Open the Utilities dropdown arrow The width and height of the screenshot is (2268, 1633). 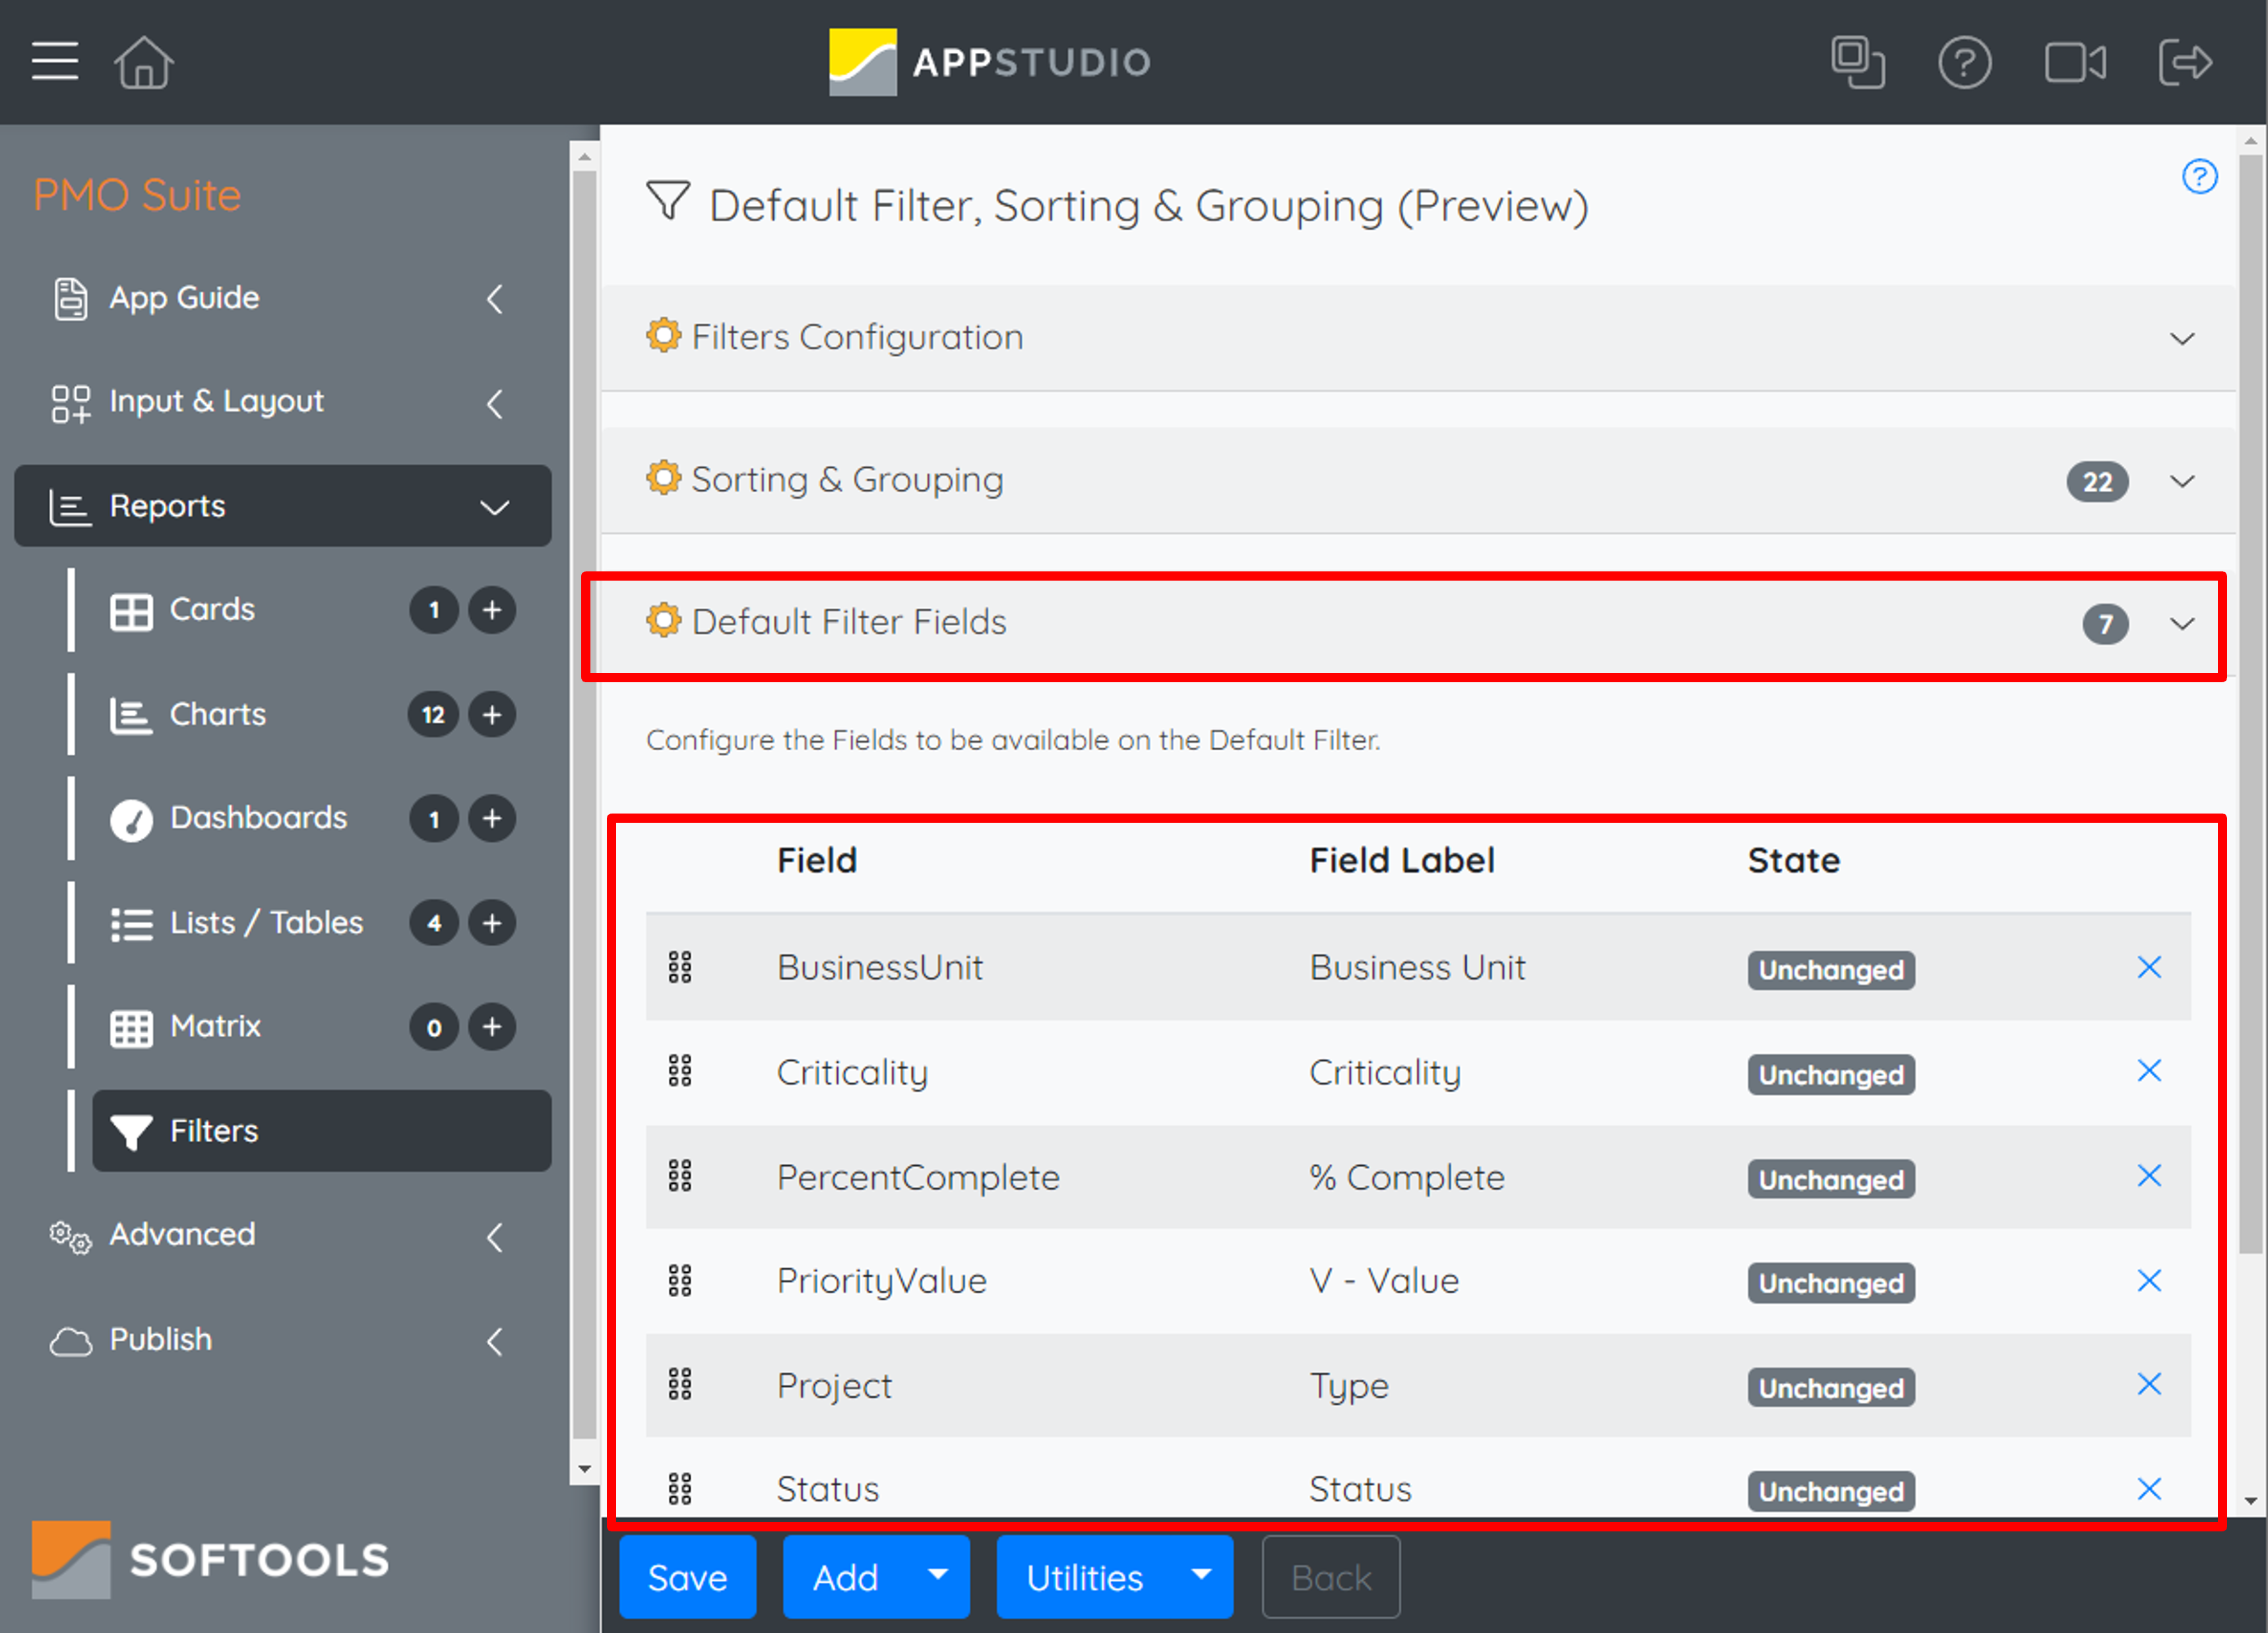(1201, 1575)
